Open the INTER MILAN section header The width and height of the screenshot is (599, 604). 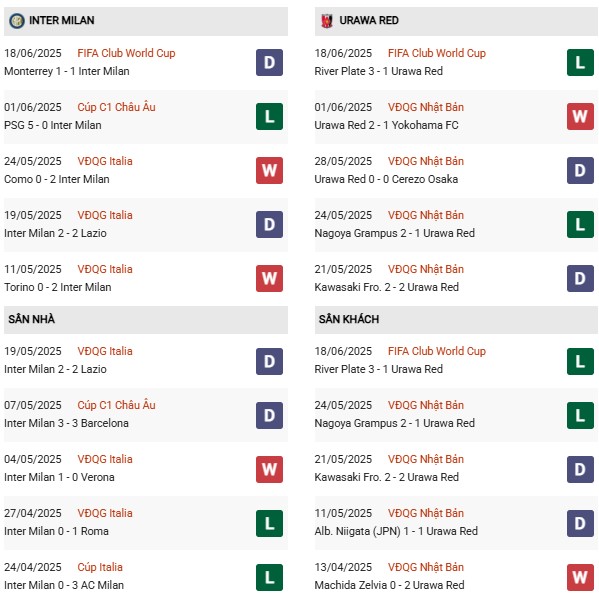[x=146, y=21]
